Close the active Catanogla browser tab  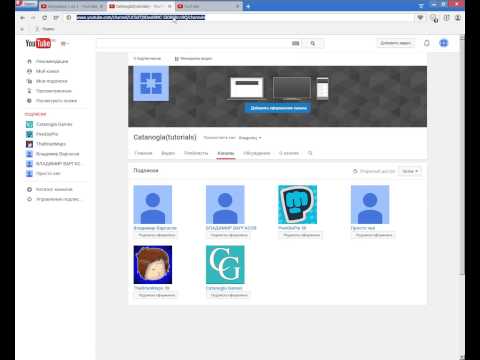(169, 6)
